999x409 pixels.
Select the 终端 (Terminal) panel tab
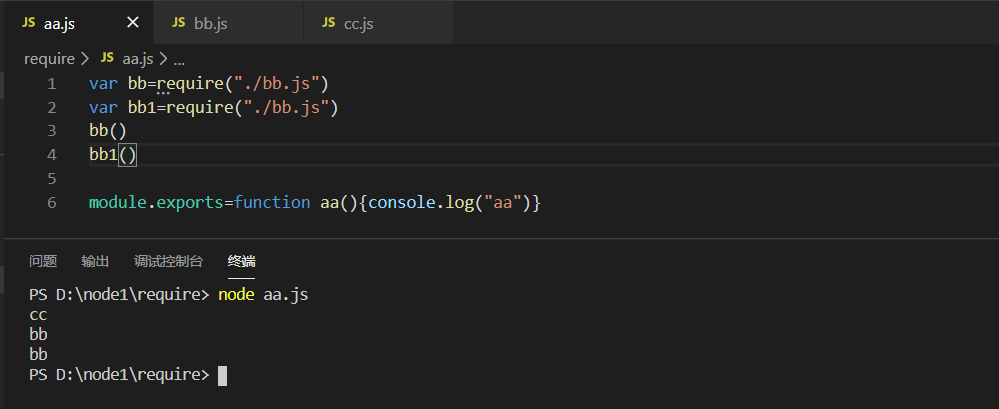pos(241,261)
